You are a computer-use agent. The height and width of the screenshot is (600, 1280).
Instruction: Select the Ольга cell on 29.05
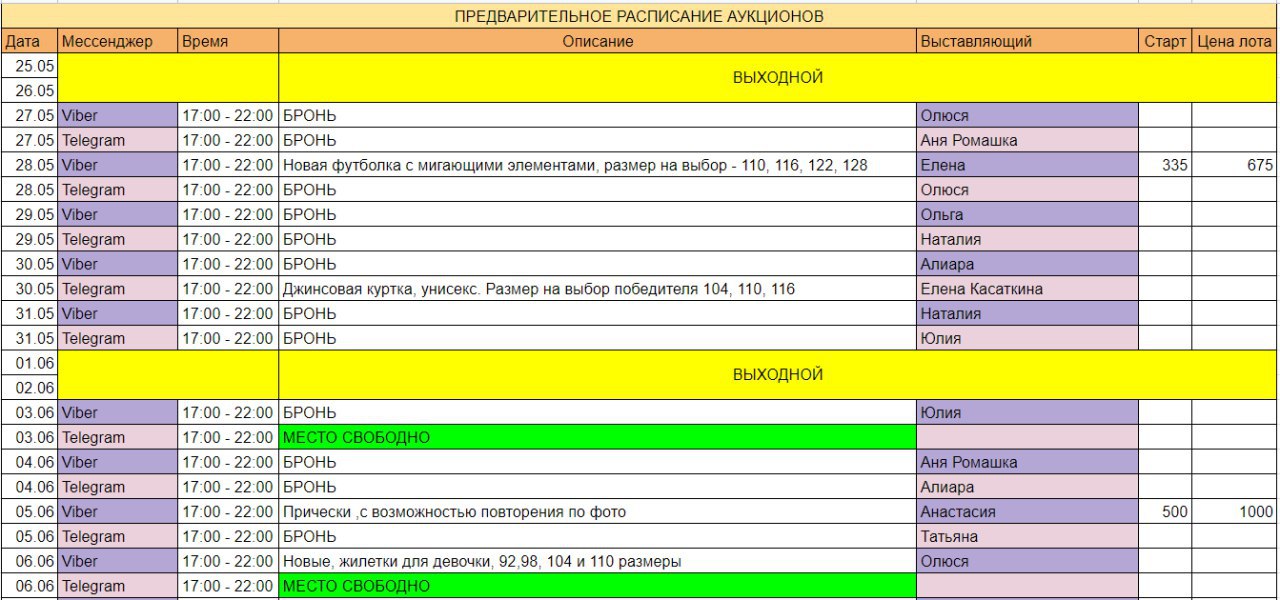(1028, 214)
